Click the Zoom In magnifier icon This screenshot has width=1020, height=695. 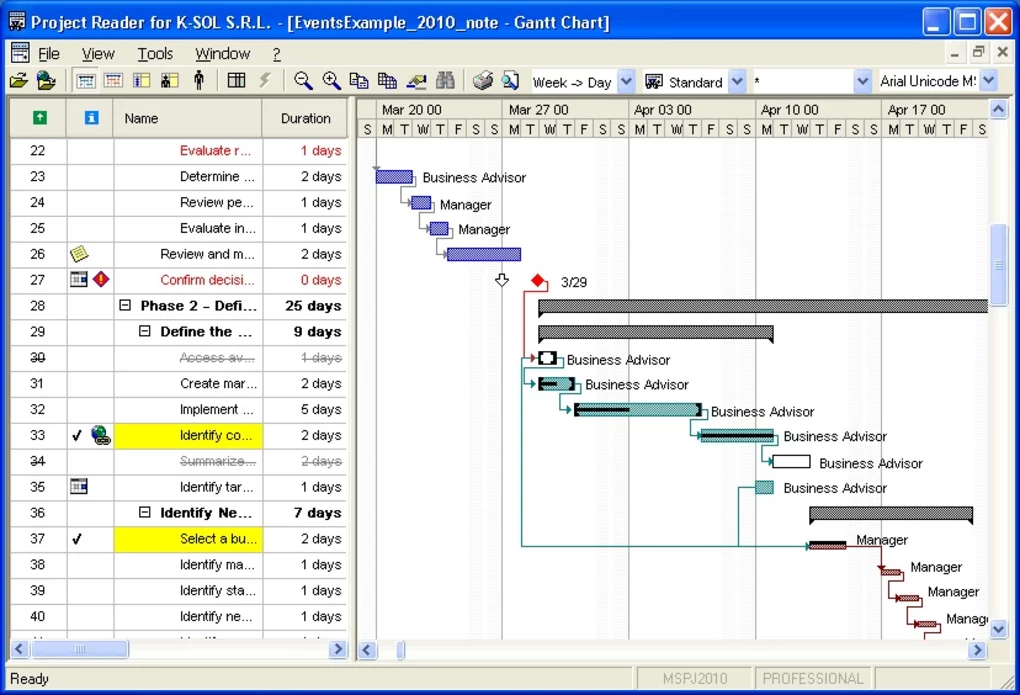tap(332, 81)
